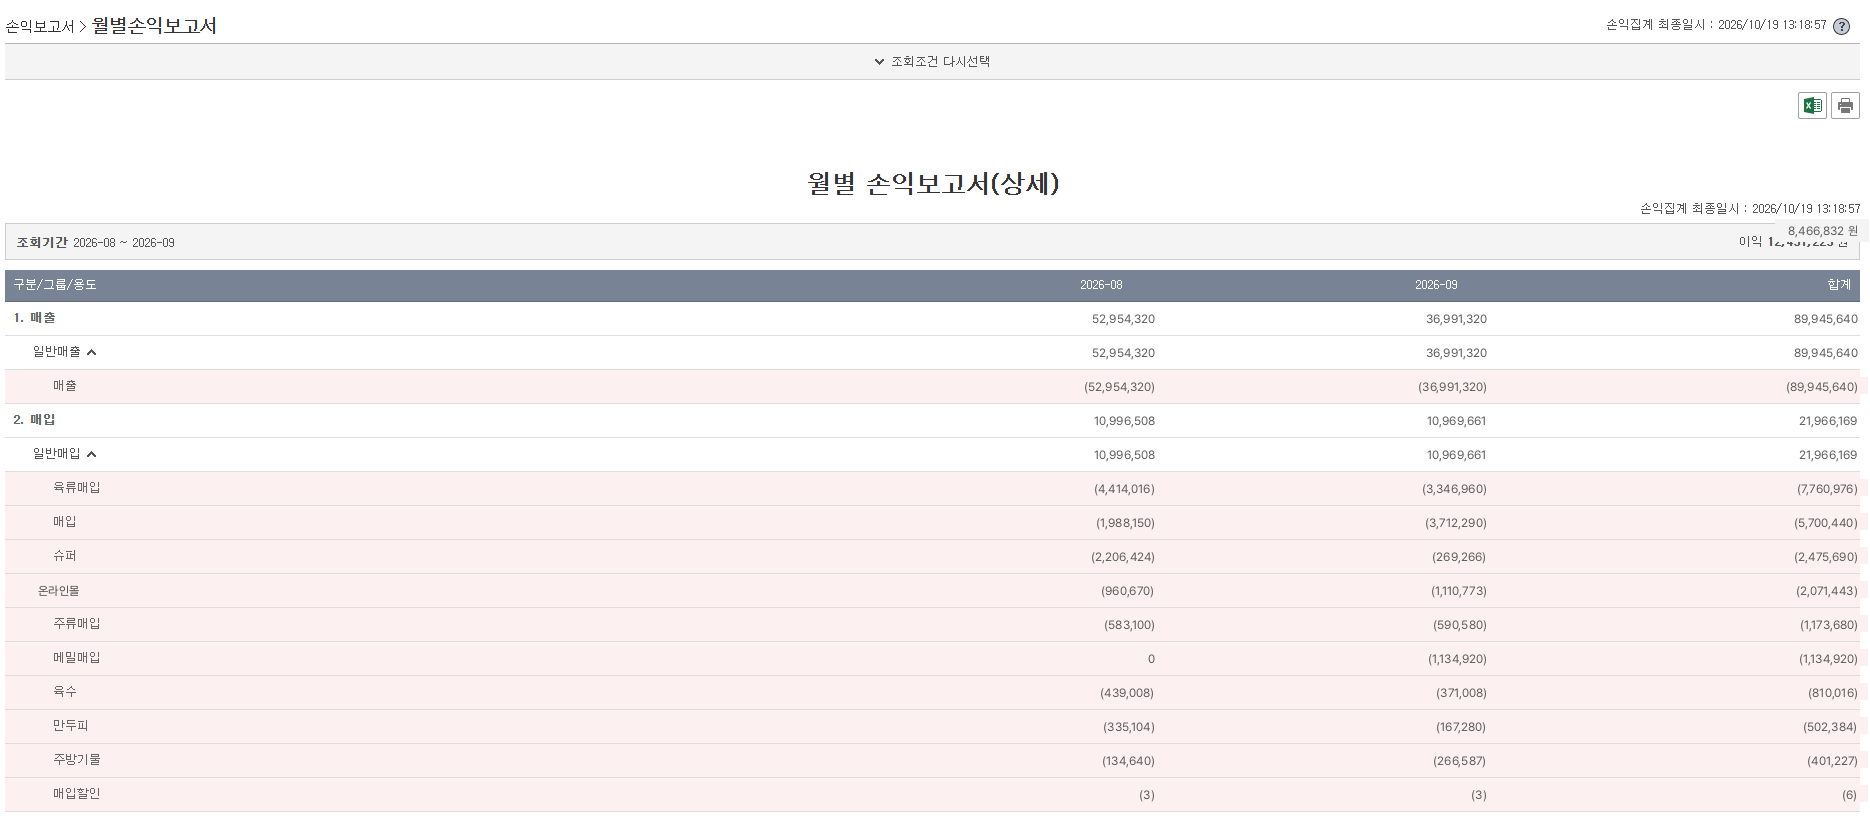
Task: Click 메밀매입 total value (1,134,920)
Action: coord(1828,659)
